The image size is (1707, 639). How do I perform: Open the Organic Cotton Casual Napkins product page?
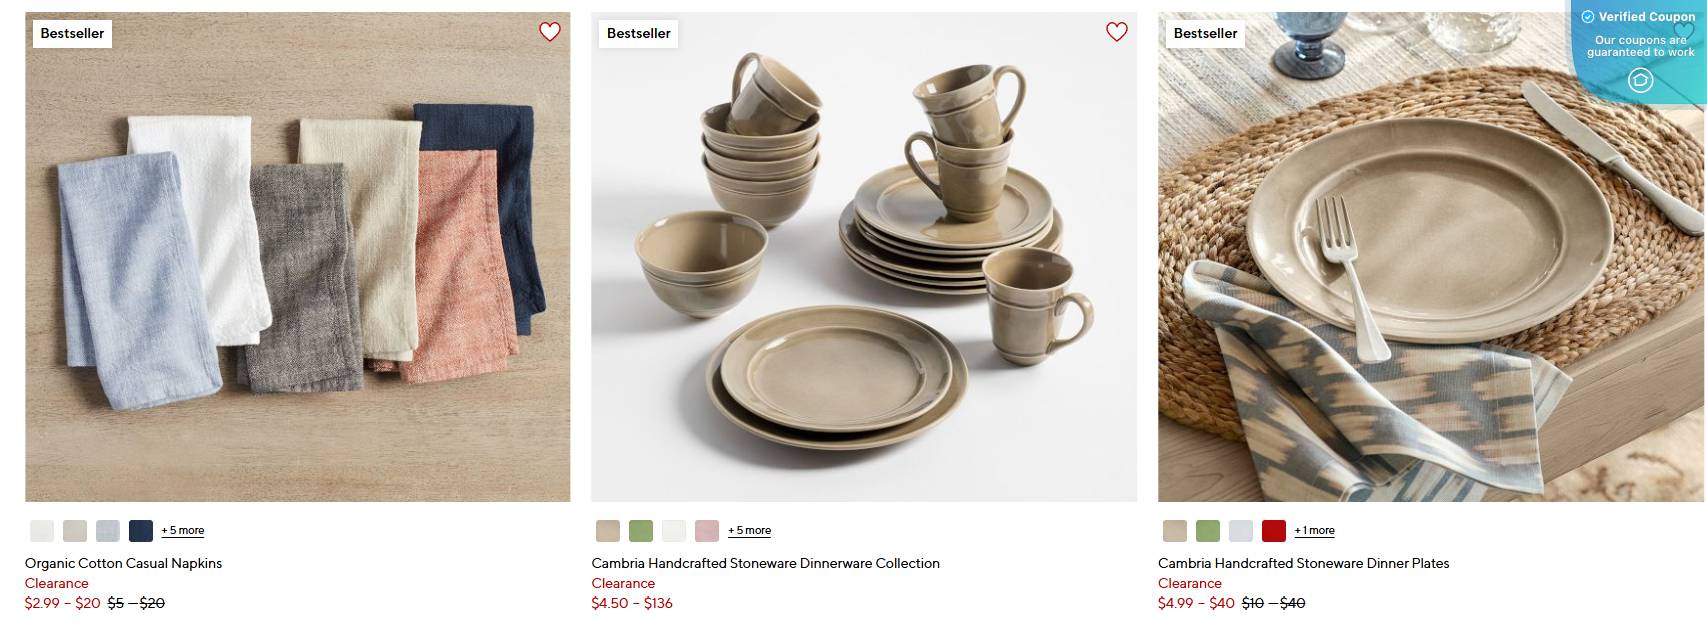click(x=123, y=563)
